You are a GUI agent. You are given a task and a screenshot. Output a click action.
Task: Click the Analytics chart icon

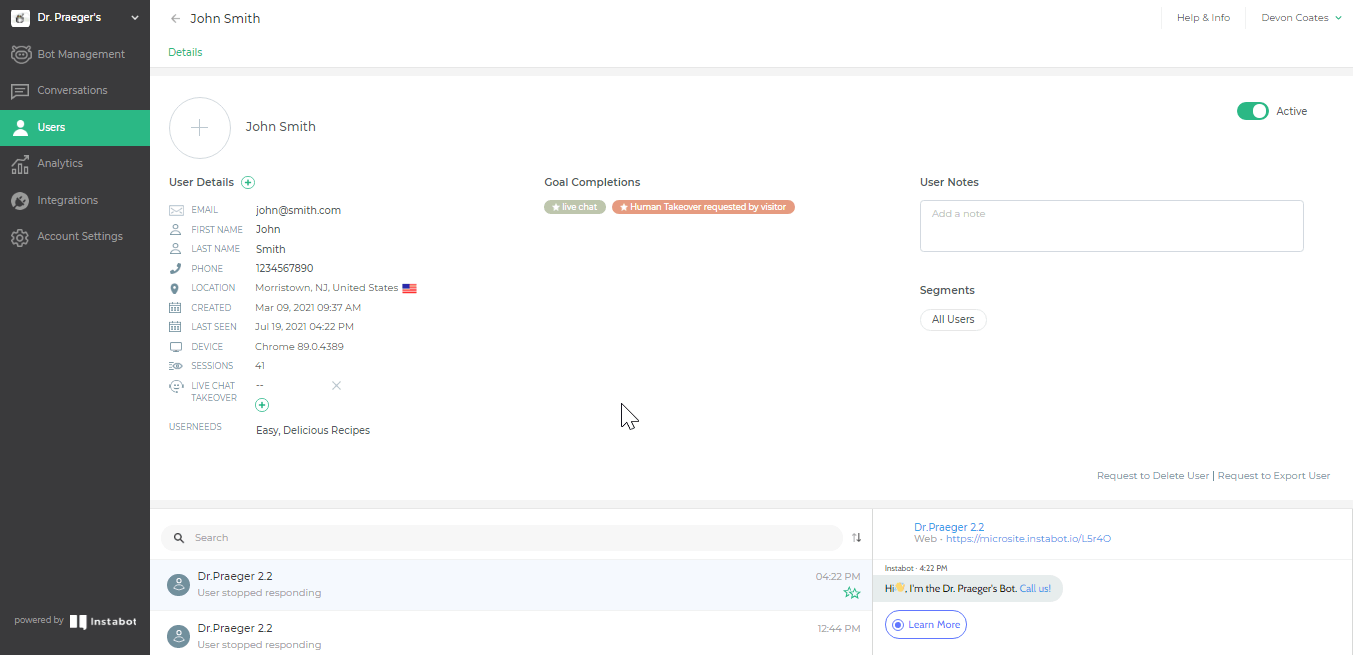pos(20,164)
